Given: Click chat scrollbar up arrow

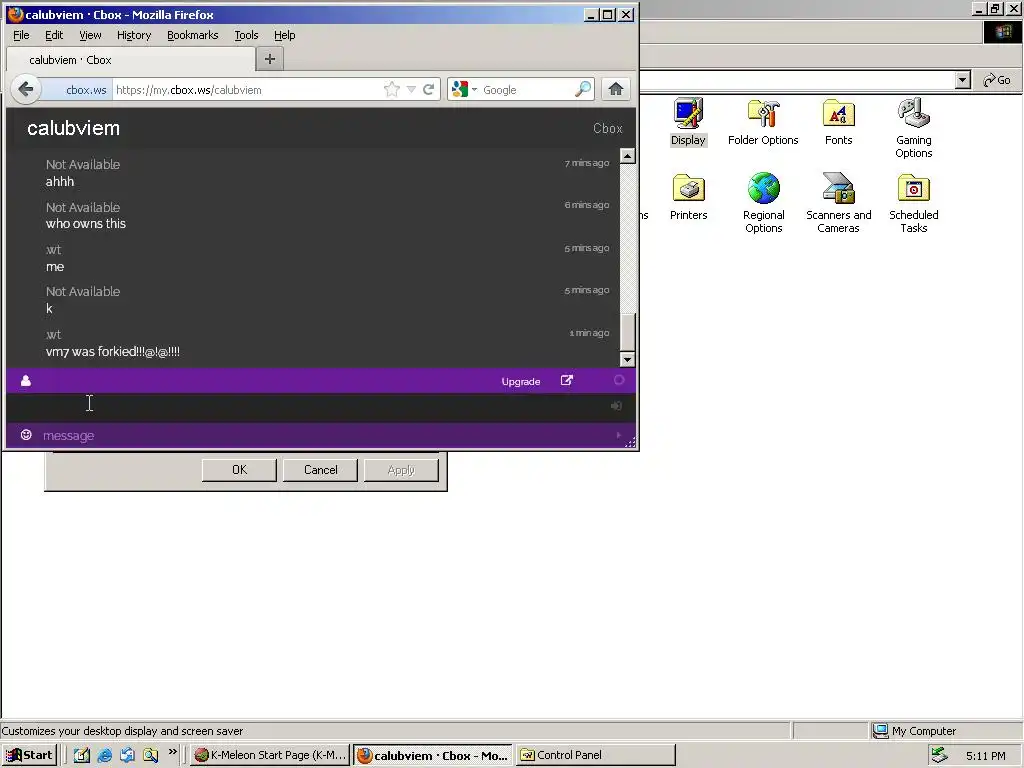Looking at the screenshot, I should pos(627,156).
